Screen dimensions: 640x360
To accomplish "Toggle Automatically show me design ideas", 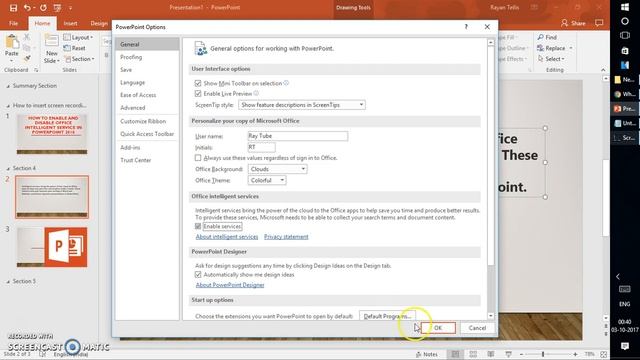I will click(198, 275).
